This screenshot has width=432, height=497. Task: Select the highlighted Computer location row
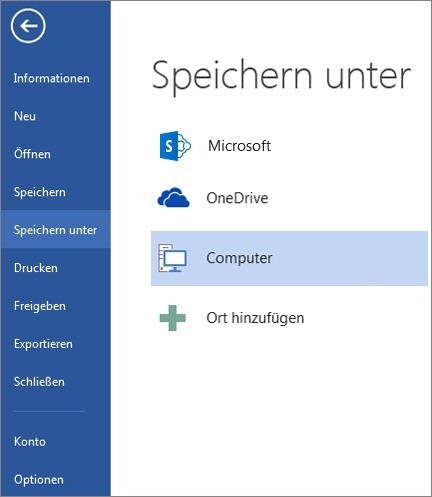(x=289, y=258)
